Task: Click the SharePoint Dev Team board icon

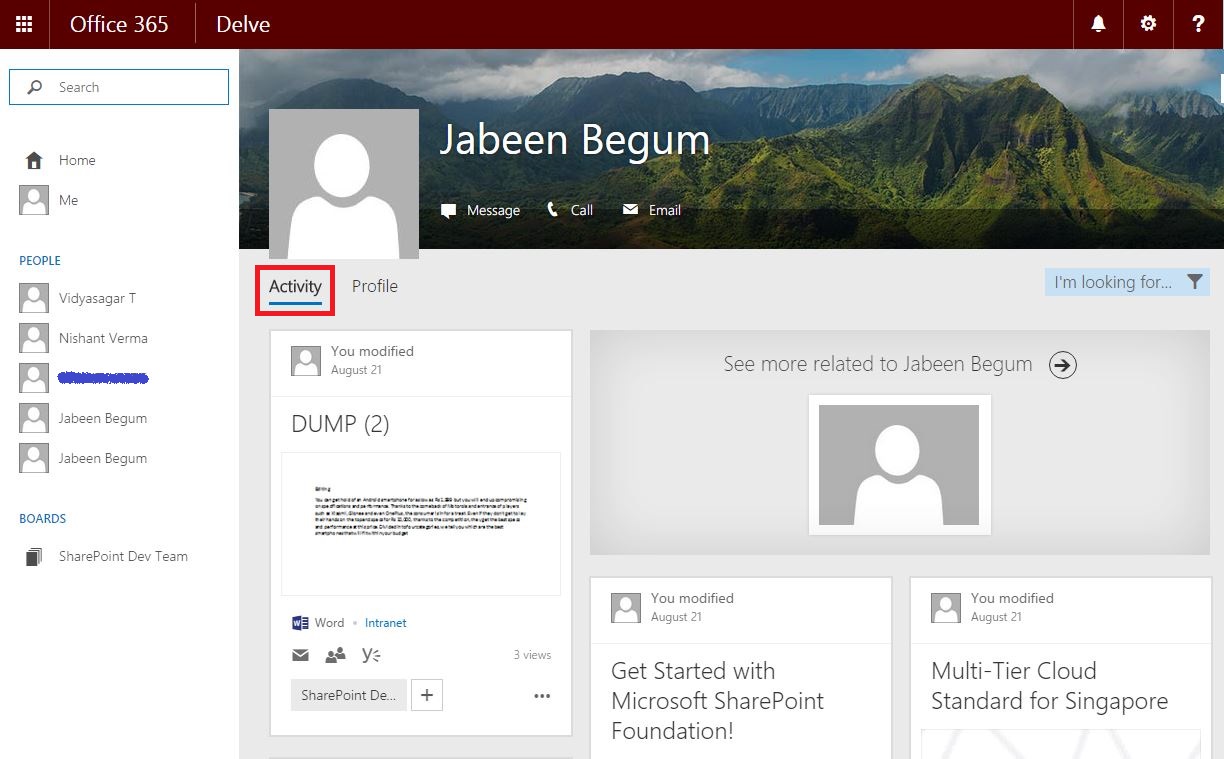Action: click(x=34, y=557)
